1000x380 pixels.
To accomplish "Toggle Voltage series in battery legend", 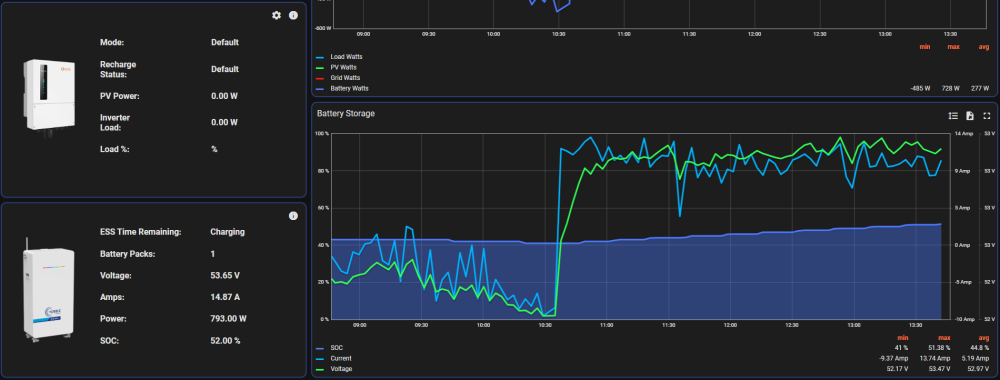I will [x=341, y=369].
